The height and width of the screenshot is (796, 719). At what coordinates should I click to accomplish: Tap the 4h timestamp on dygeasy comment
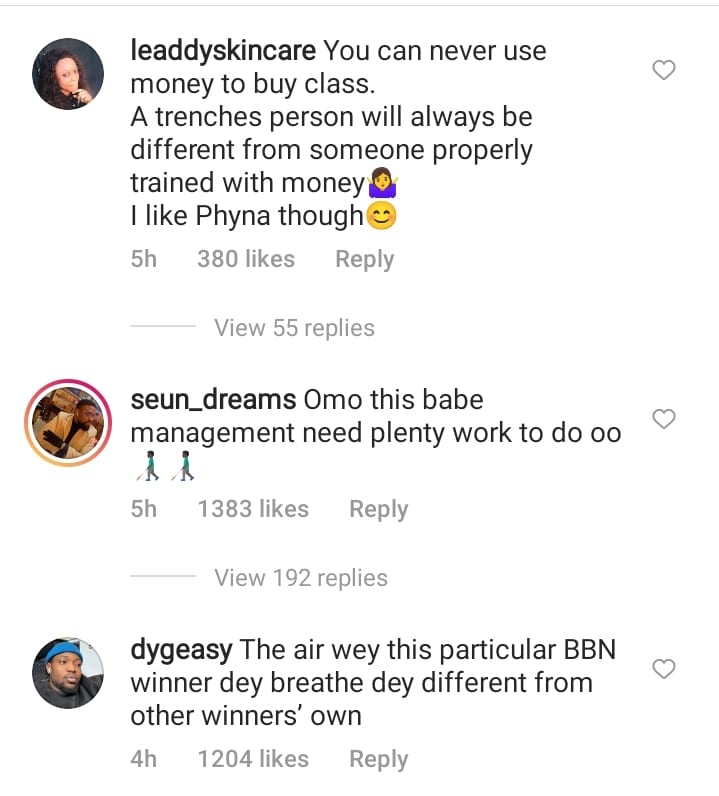pyautogui.click(x=144, y=759)
